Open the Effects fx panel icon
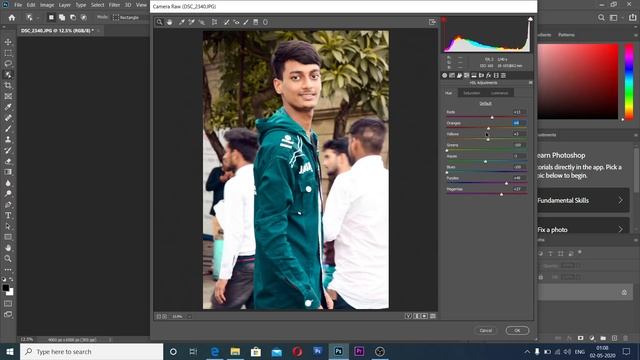Viewport: 640px width, 360px height. 489,75
